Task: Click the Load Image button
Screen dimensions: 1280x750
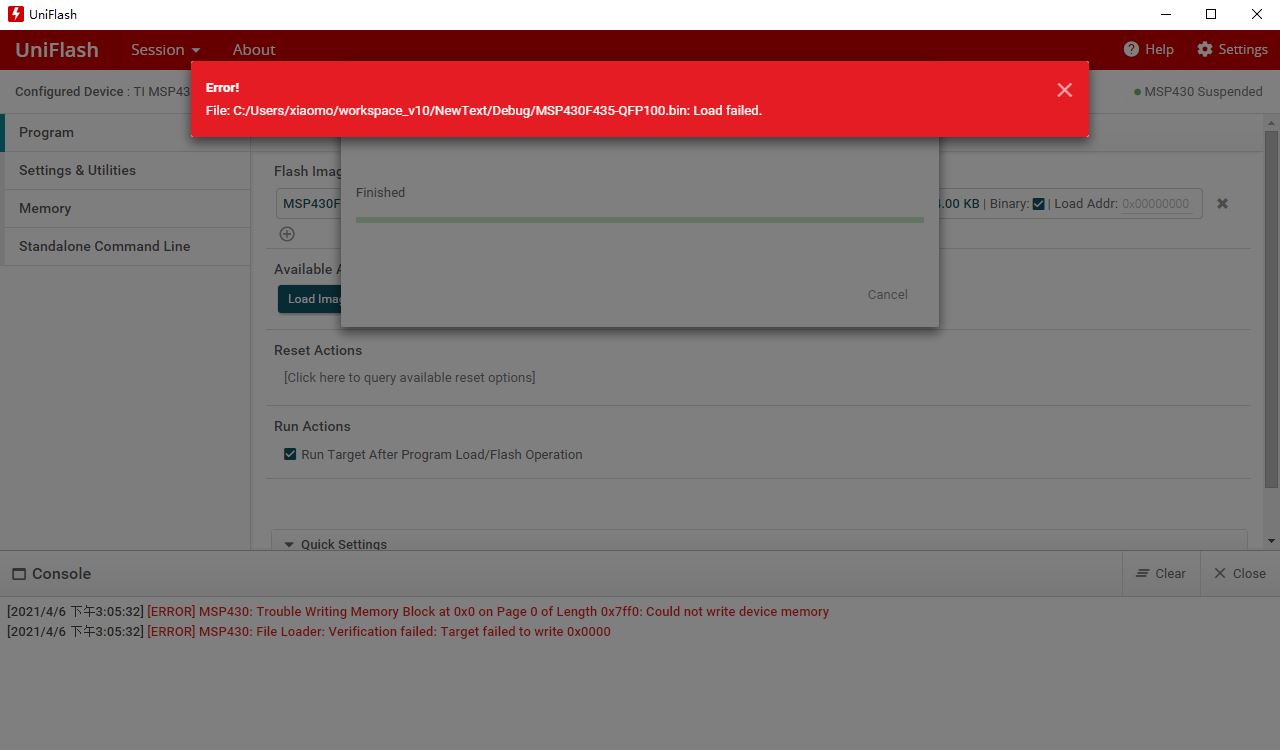Action: [x=310, y=299]
